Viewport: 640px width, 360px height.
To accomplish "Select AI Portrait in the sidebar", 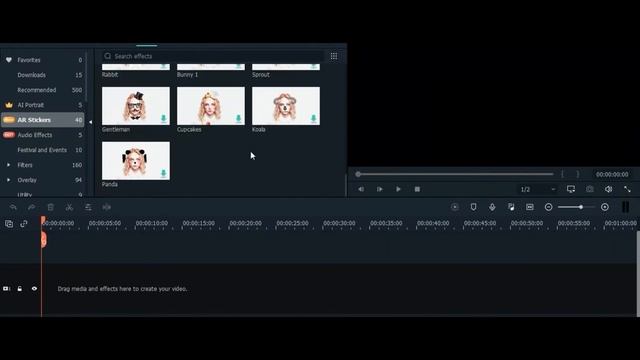I will pos(31,105).
